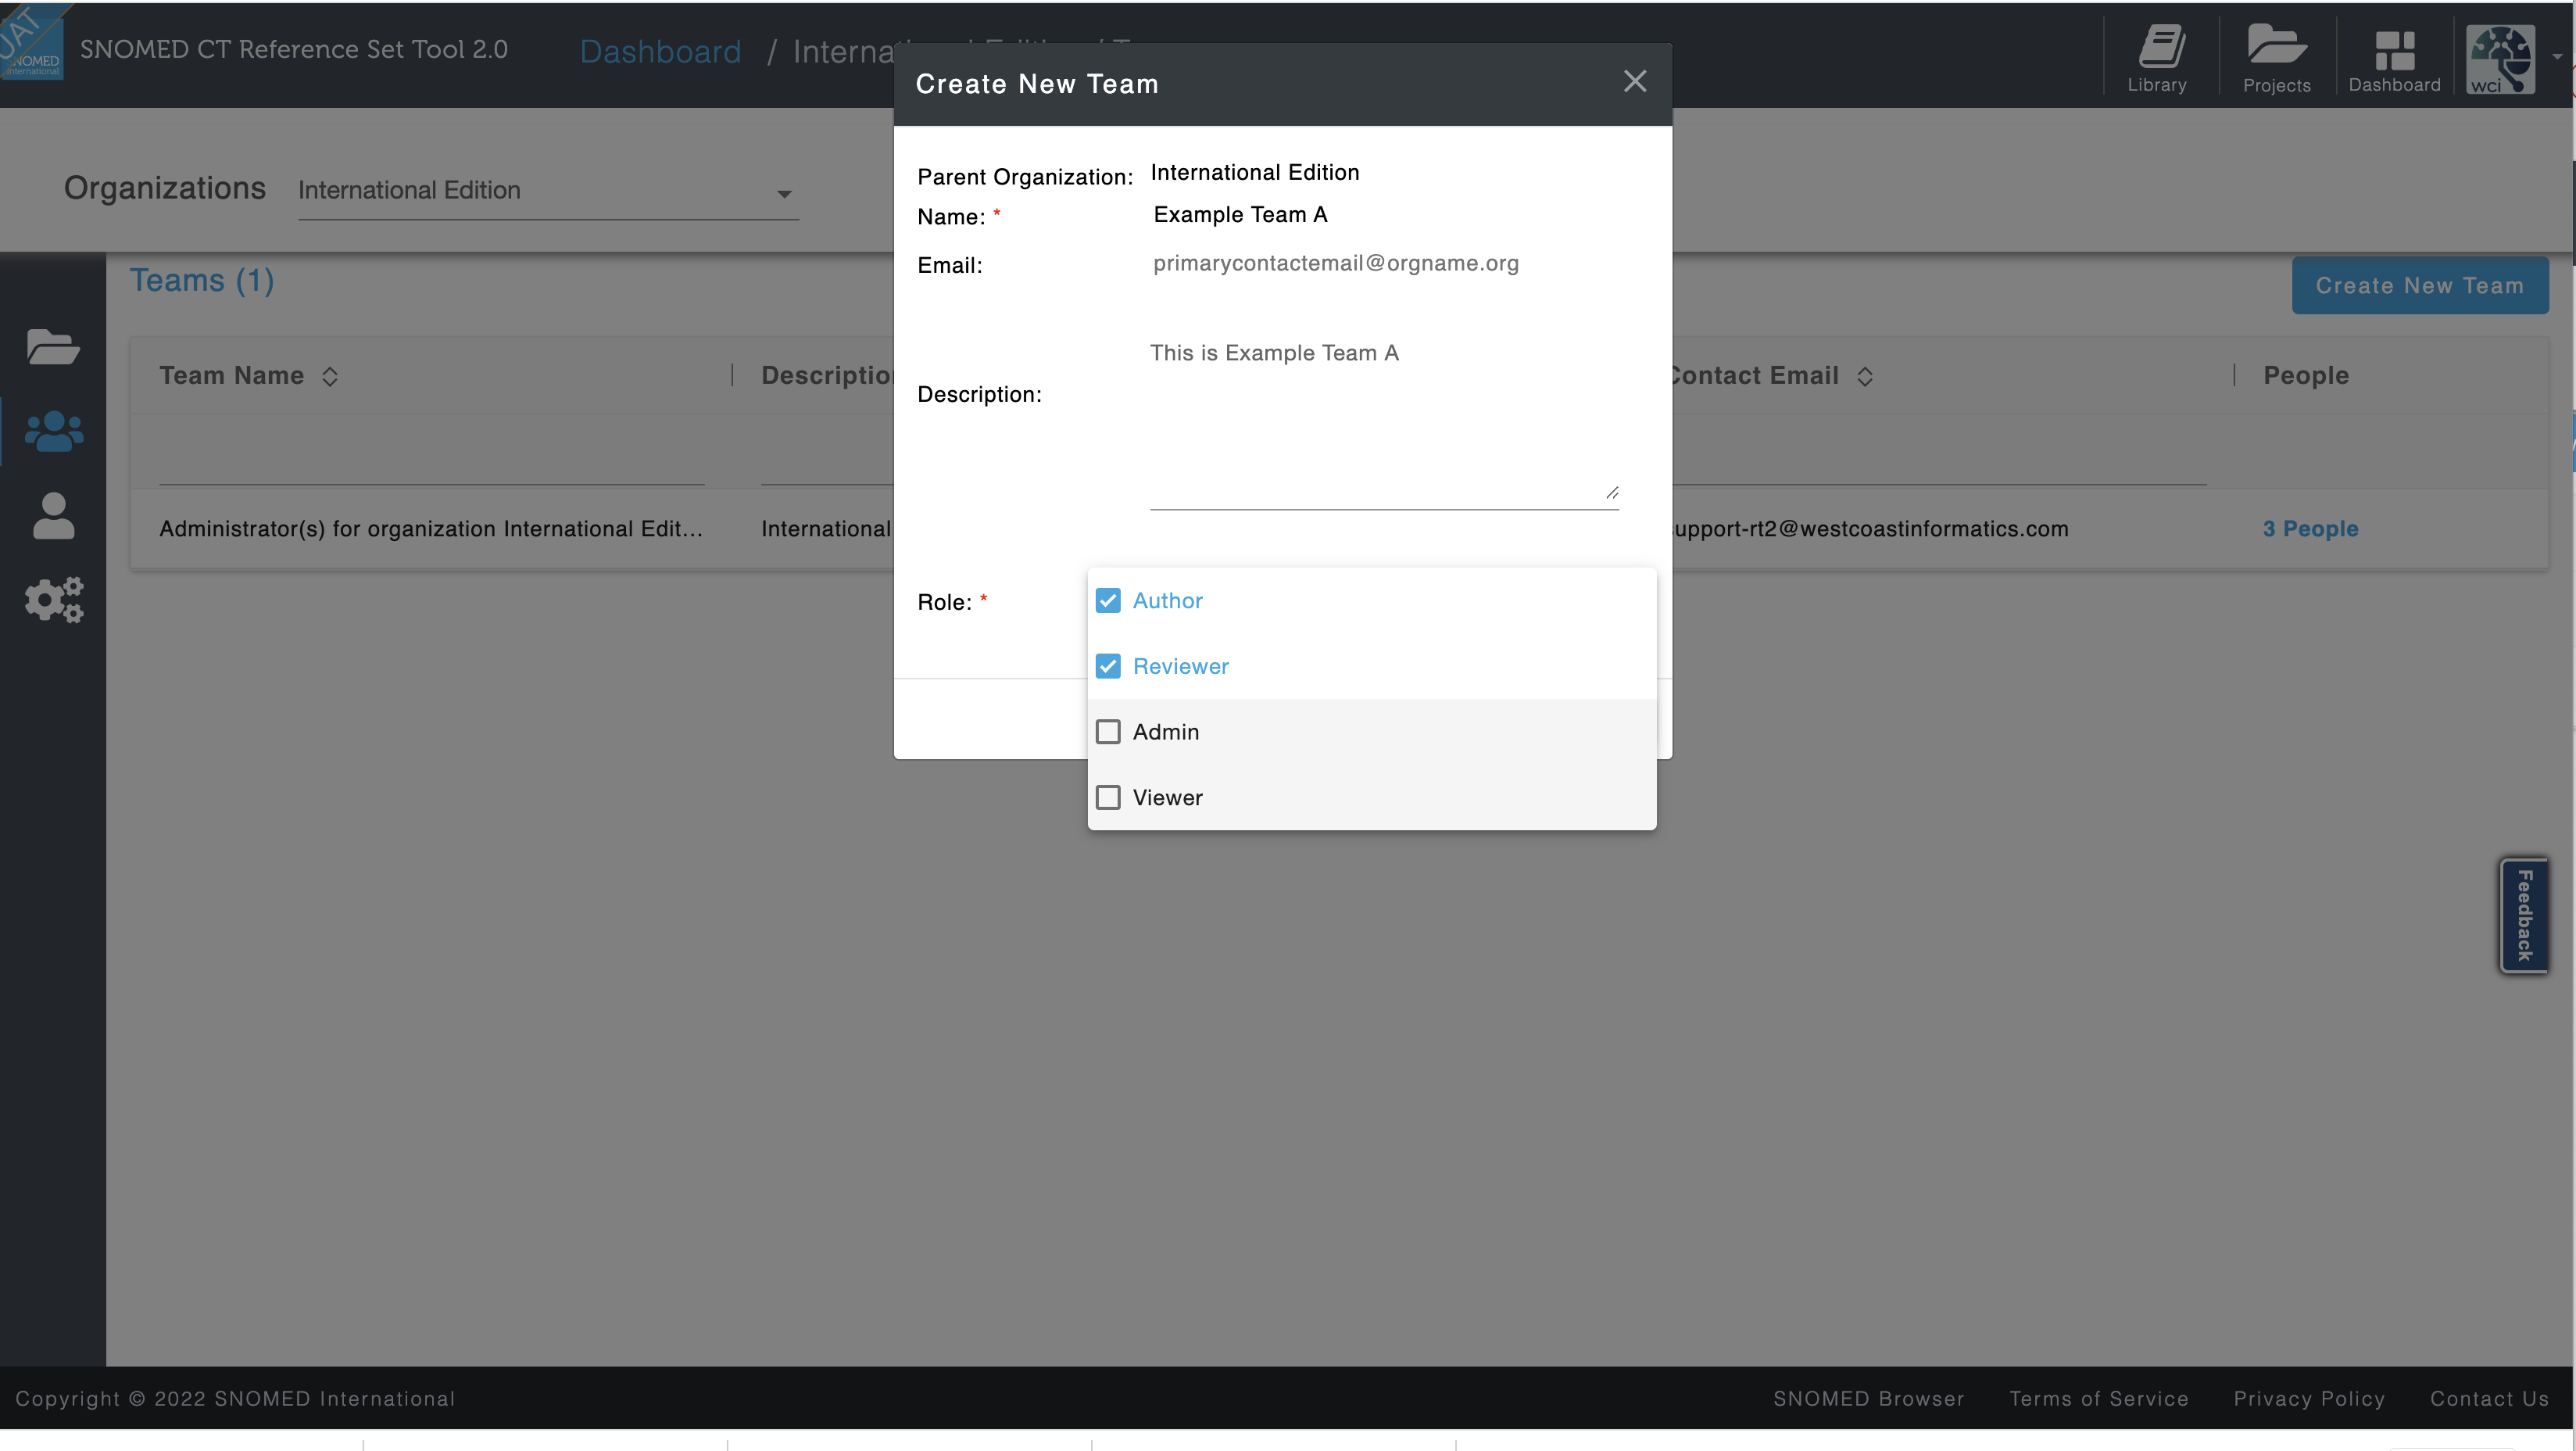
Task: Select the Administrator(s) for organization team row
Action: coord(1339,529)
